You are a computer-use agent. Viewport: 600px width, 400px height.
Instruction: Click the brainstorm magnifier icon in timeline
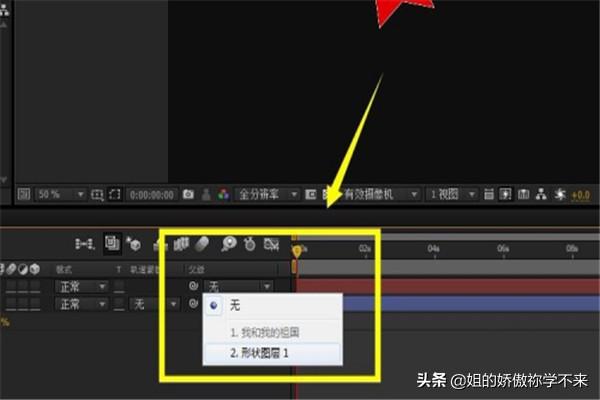(x=227, y=243)
